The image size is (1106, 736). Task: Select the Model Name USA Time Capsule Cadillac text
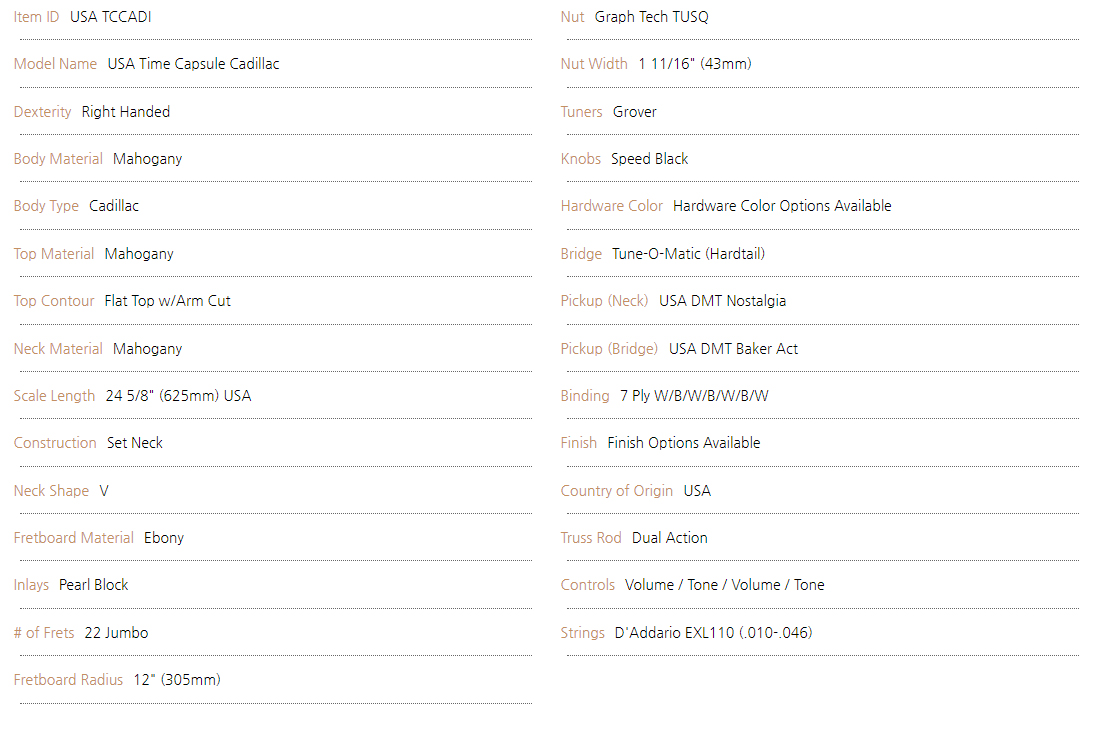point(193,64)
